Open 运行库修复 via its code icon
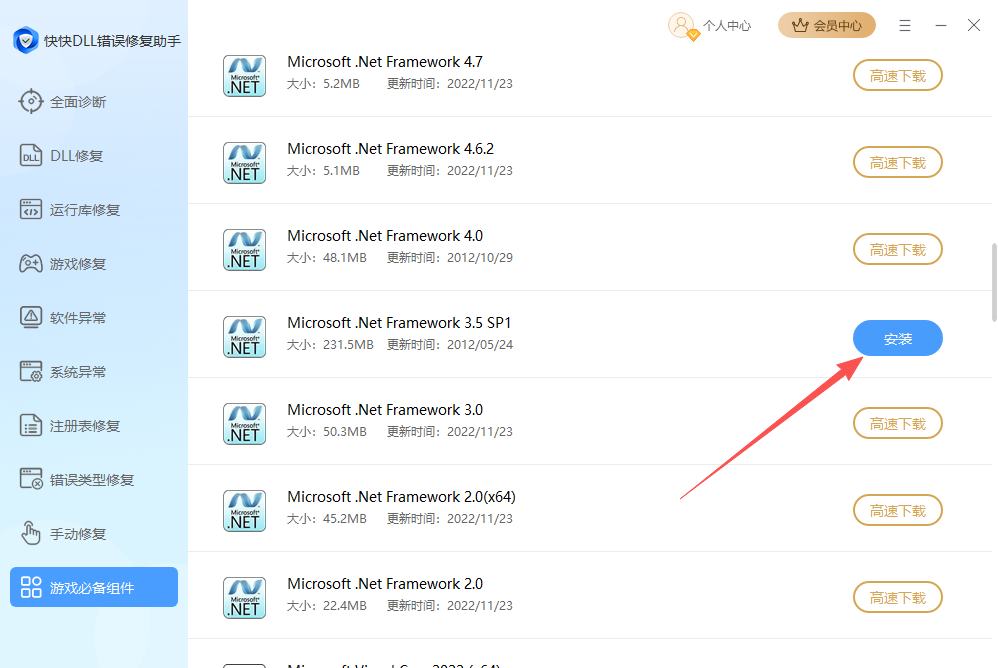Viewport: 998px width, 668px height. (x=32, y=210)
